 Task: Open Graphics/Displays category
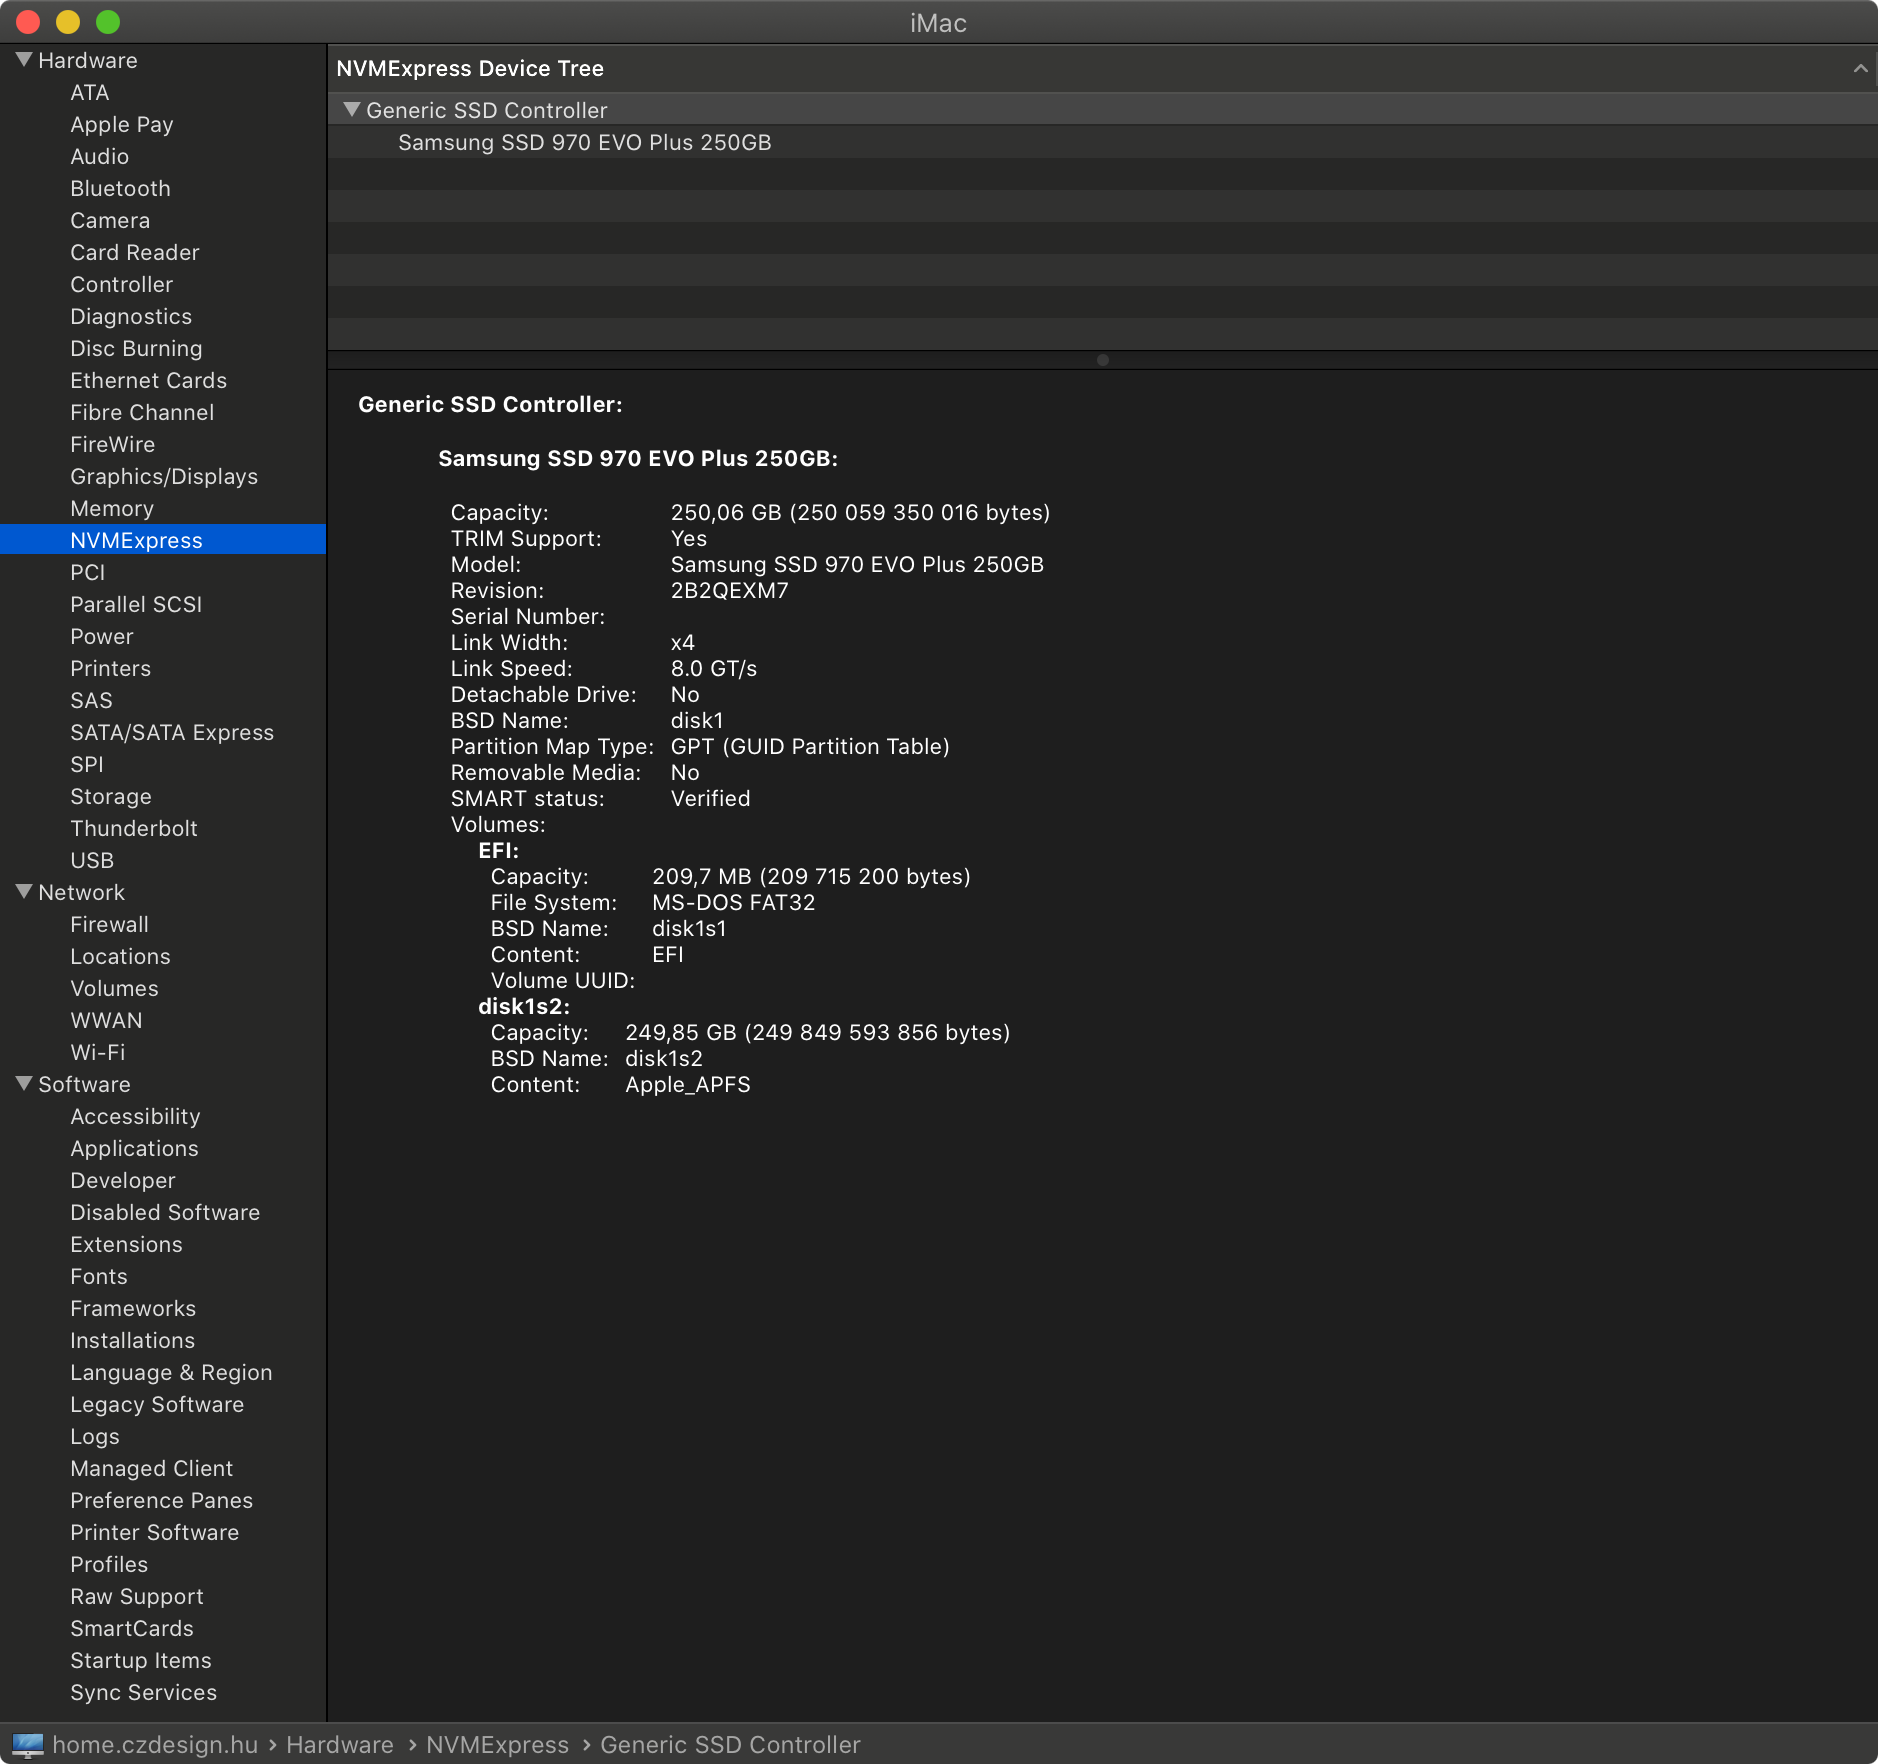click(164, 476)
